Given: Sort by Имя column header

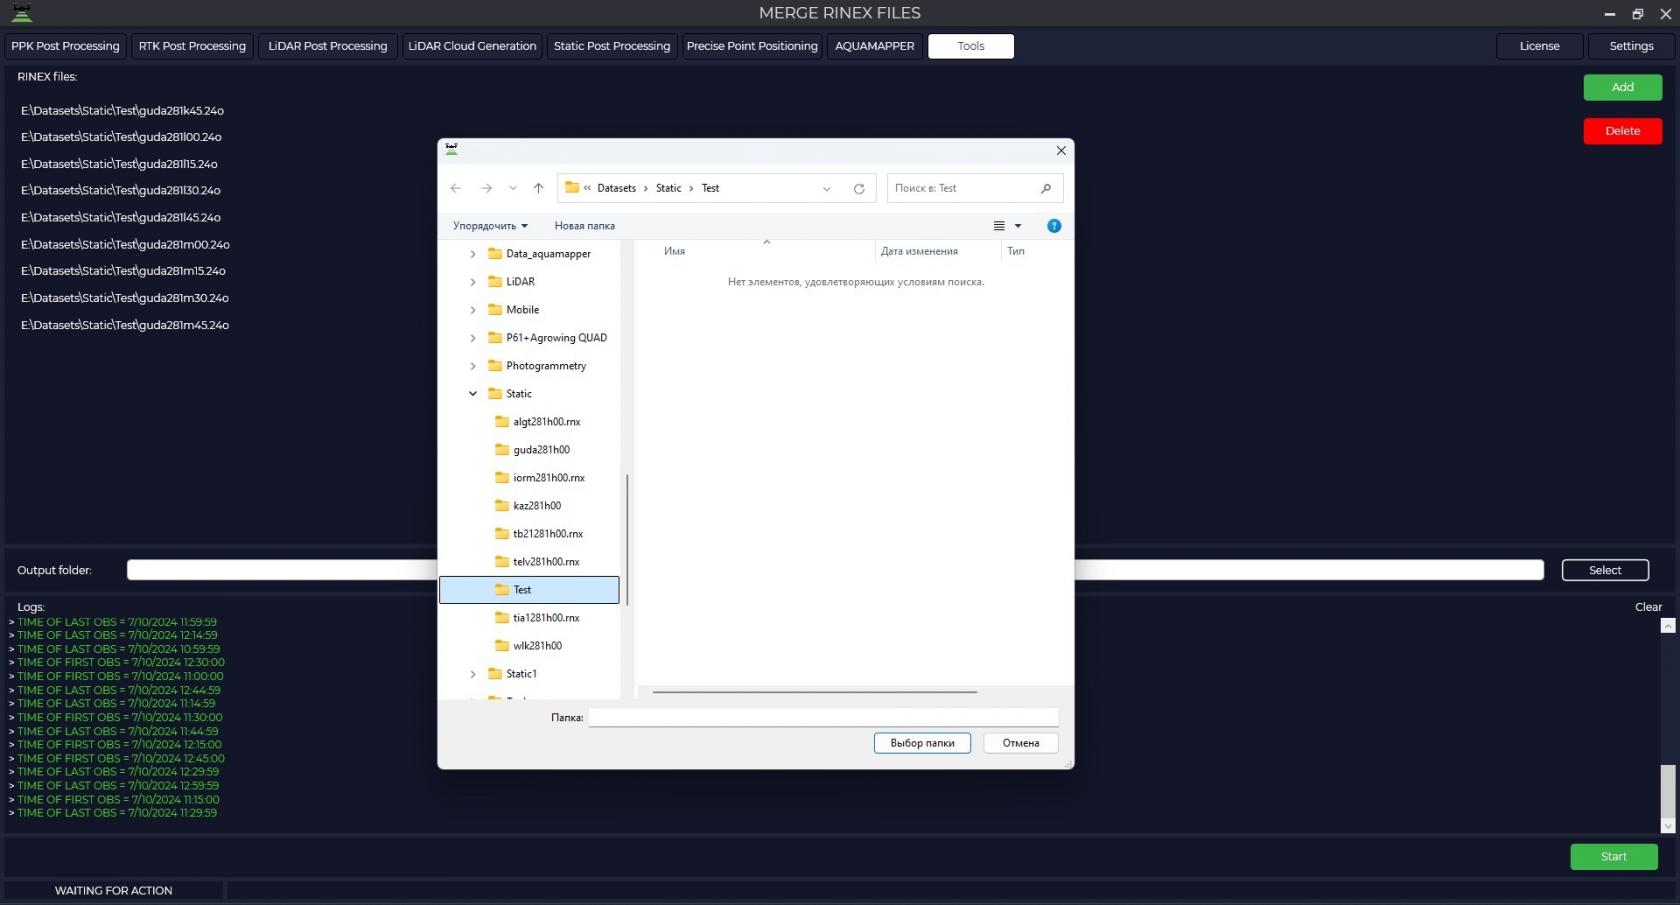Looking at the screenshot, I should [675, 252].
